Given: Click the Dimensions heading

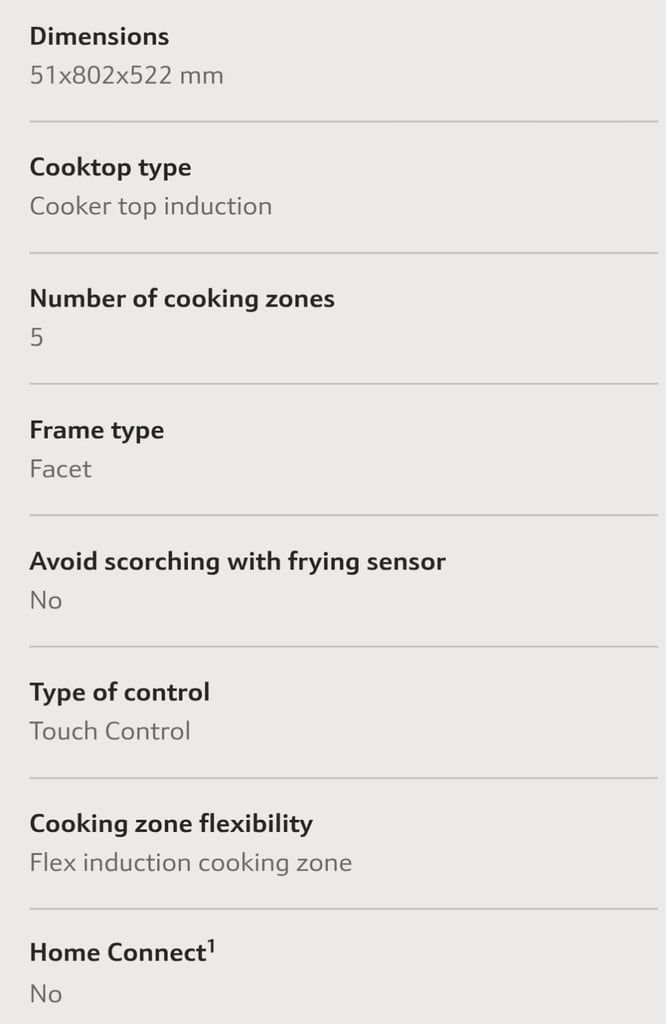Looking at the screenshot, I should (x=99, y=37).
